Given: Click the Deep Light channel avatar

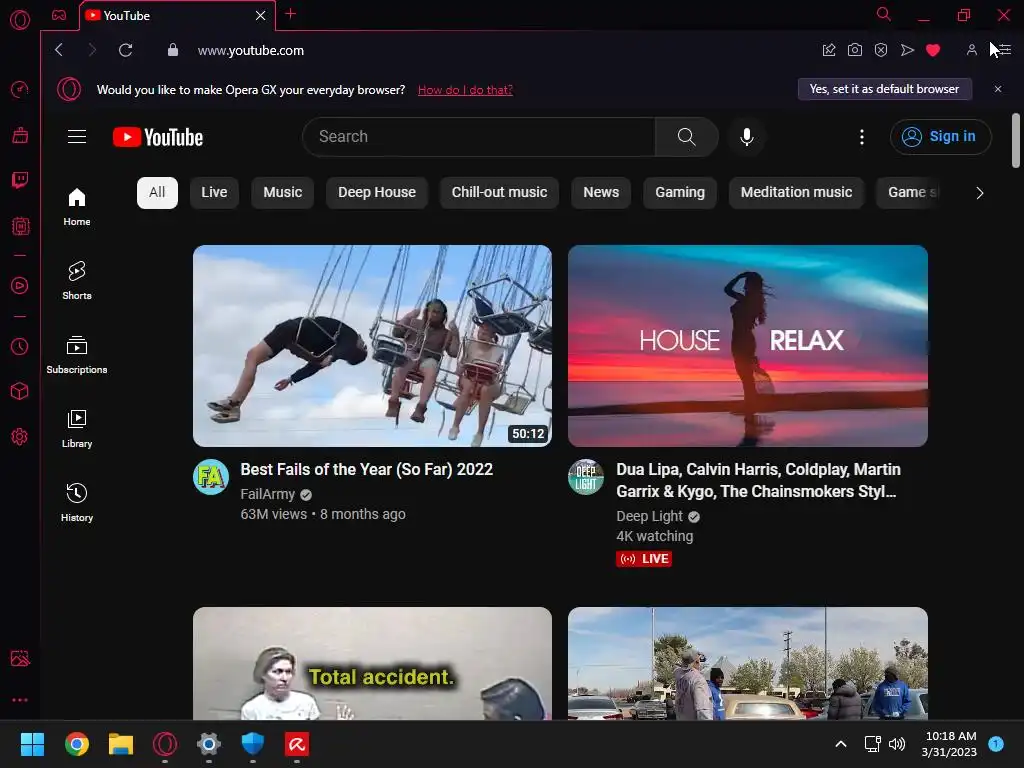Looking at the screenshot, I should point(586,477).
